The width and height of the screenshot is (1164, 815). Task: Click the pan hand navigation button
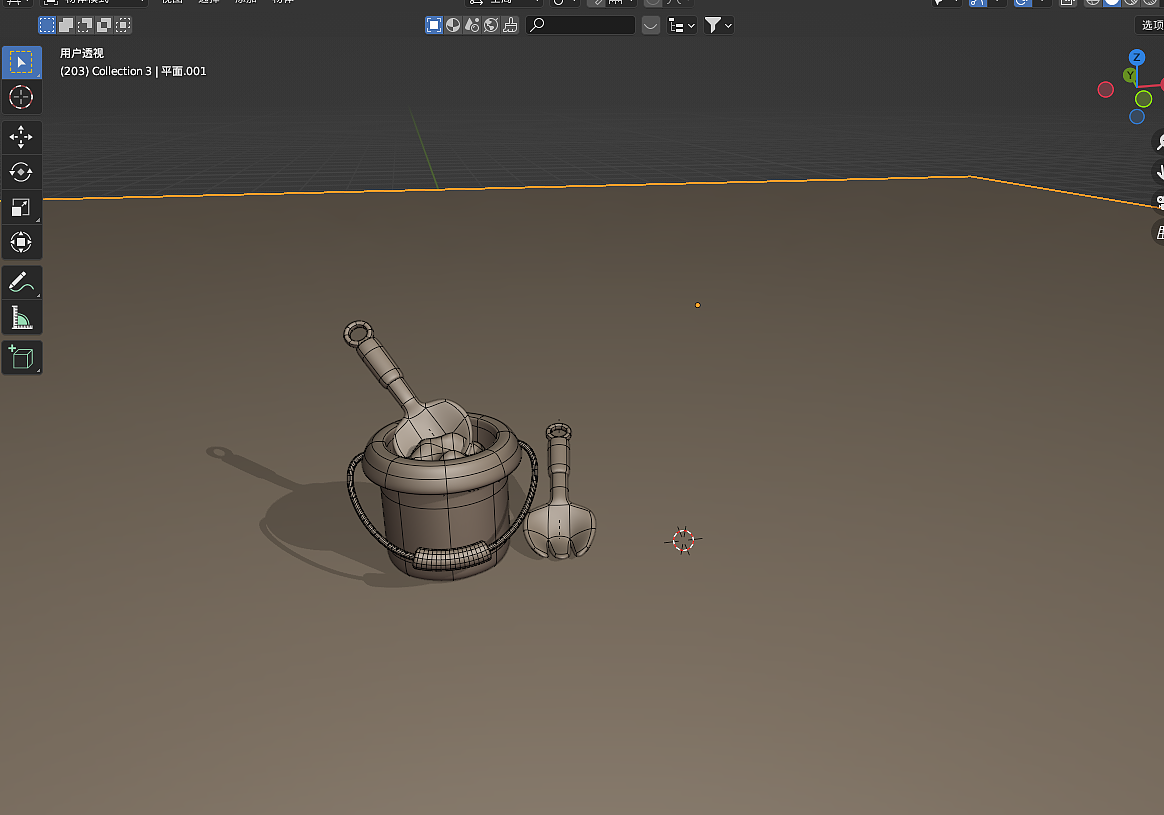click(1159, 171)
